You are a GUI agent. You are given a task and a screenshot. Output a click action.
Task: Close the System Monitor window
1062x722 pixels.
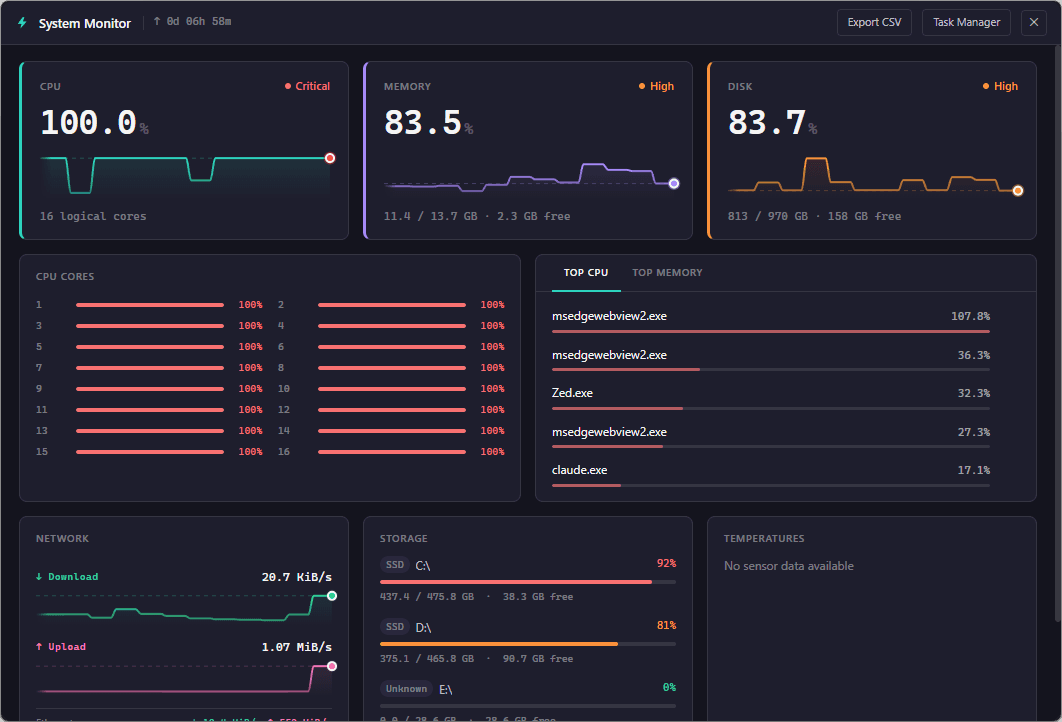click(1034, 22)
